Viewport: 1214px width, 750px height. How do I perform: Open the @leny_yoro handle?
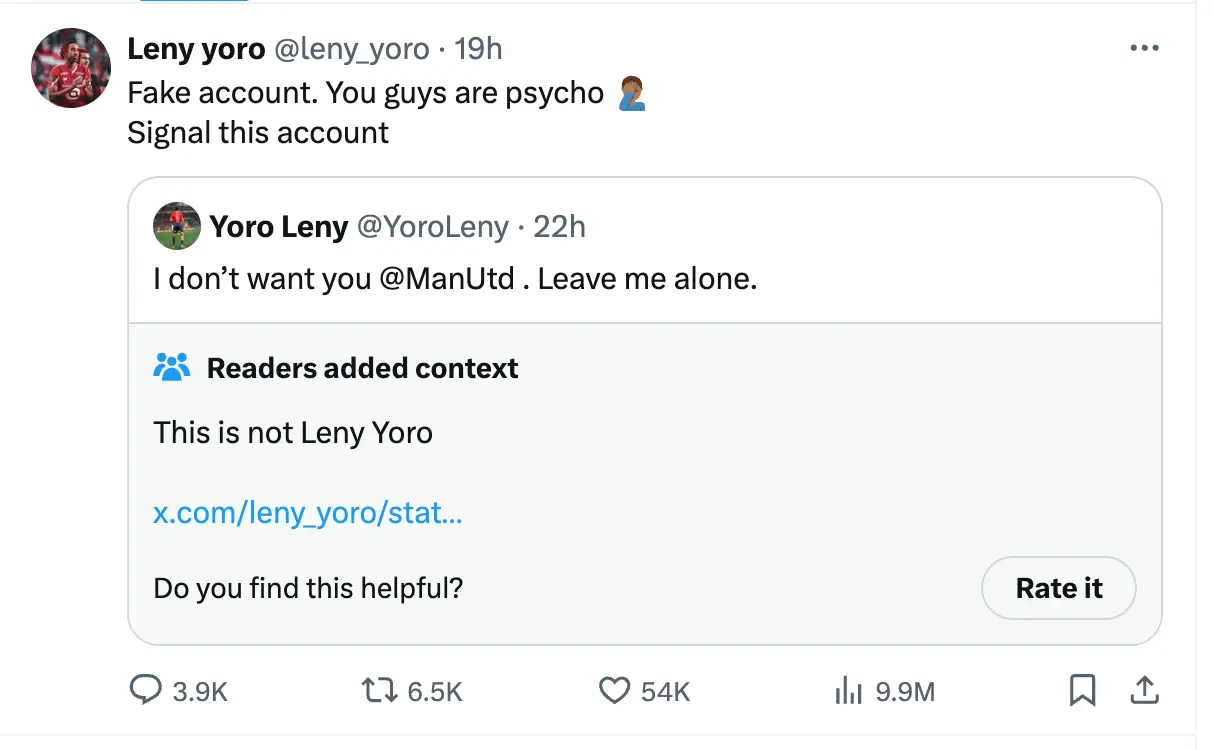[351, 48]
